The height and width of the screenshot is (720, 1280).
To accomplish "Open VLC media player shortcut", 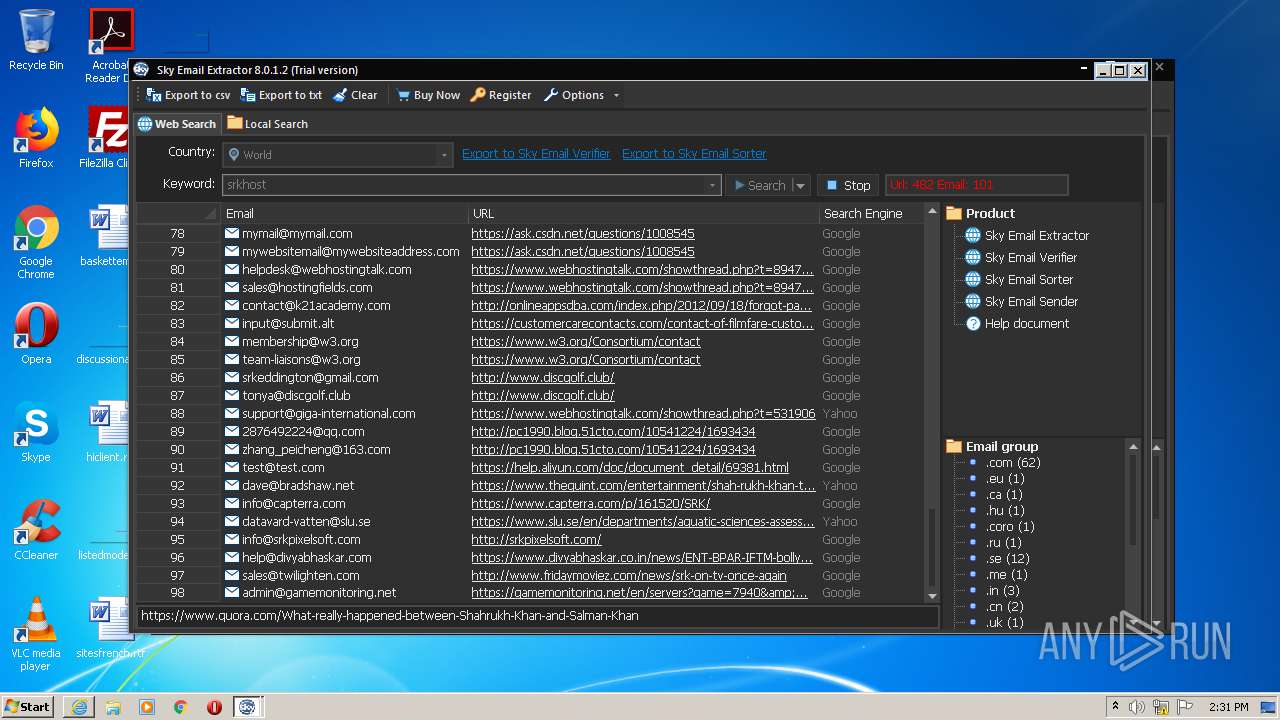I will (36, 634).
